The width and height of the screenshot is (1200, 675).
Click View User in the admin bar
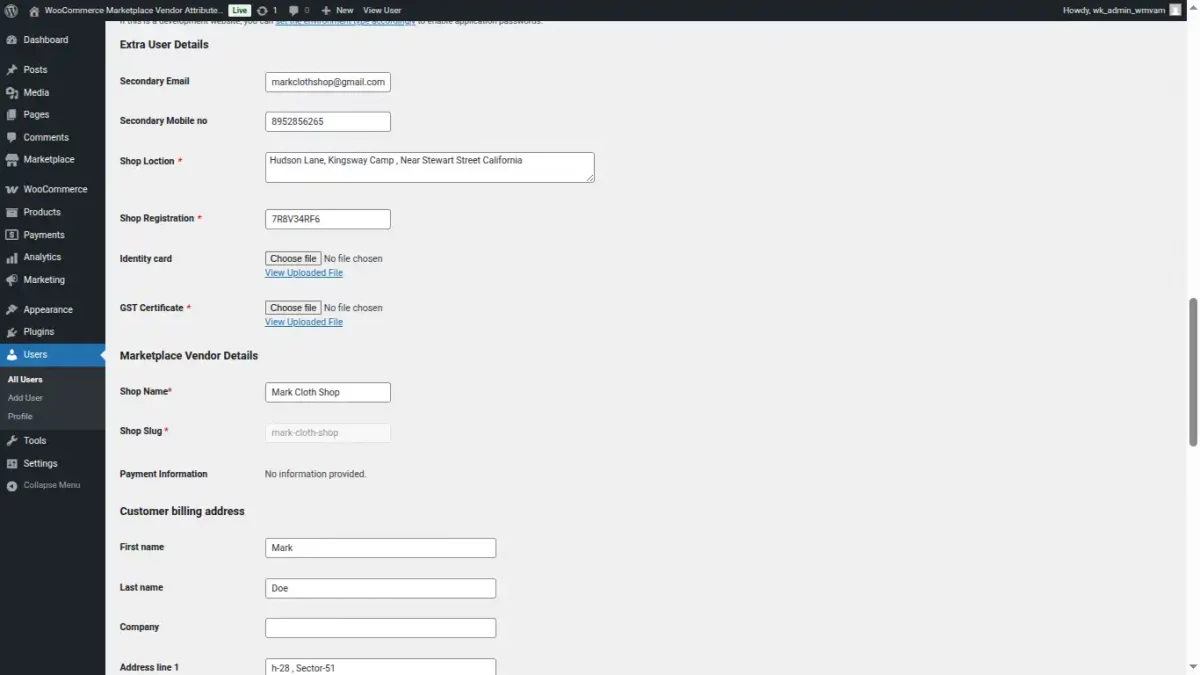(x=382, y=10)
